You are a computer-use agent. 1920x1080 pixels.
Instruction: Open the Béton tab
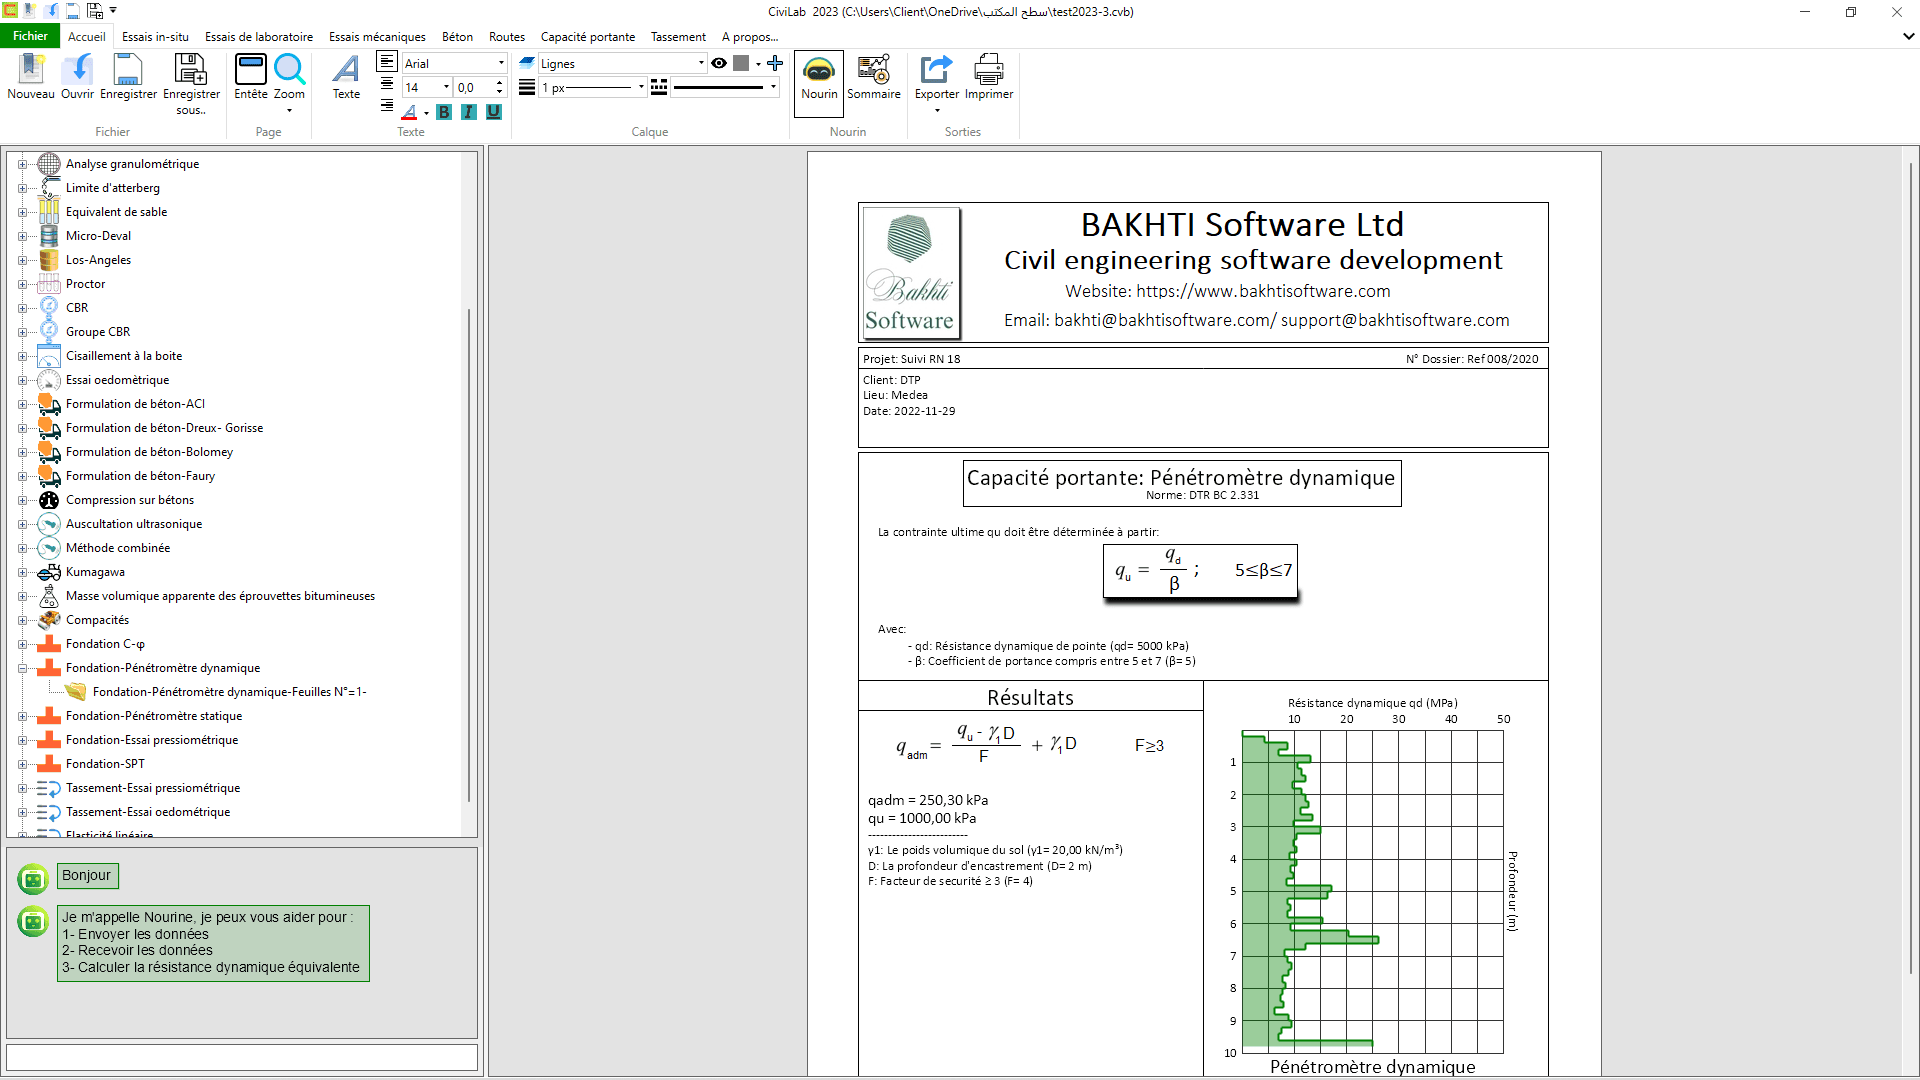tap(457, 37)
